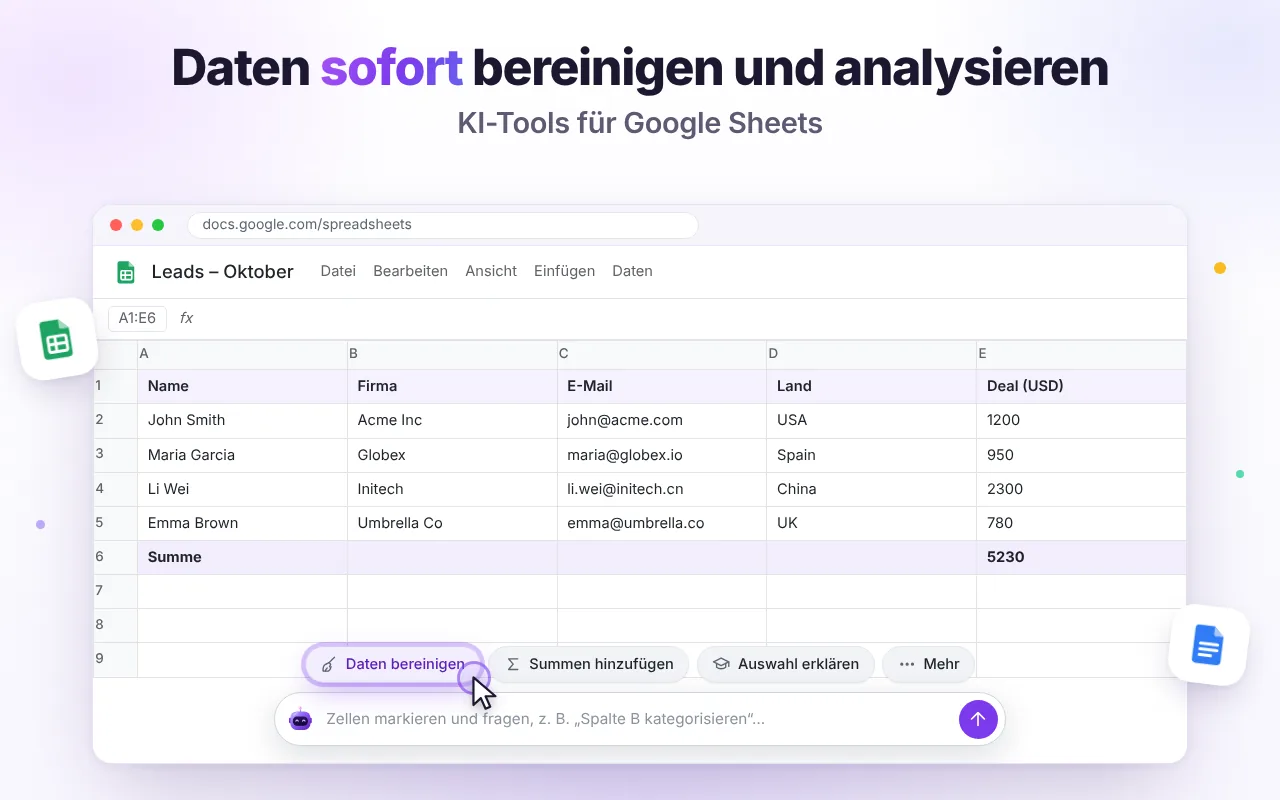Viewport: 1280px width, 800px height.
Task: Select the Emma Brown cell
Action: point(243,523)
